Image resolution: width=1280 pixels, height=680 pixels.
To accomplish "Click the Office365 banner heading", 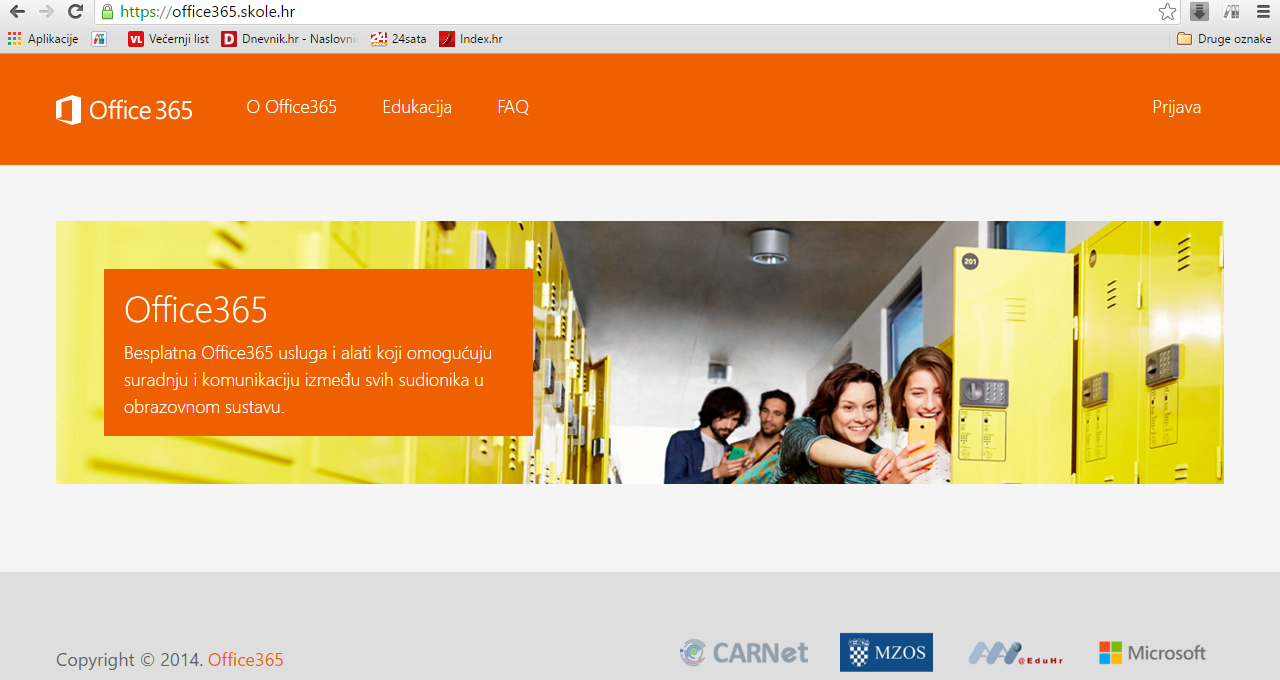I will tap(196, 309).
